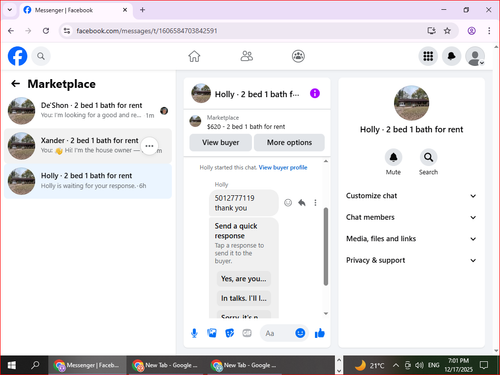Switch to first New Tab taskbar window
Image resolution: width=500 pixels, height=375 pixels.
166,365
